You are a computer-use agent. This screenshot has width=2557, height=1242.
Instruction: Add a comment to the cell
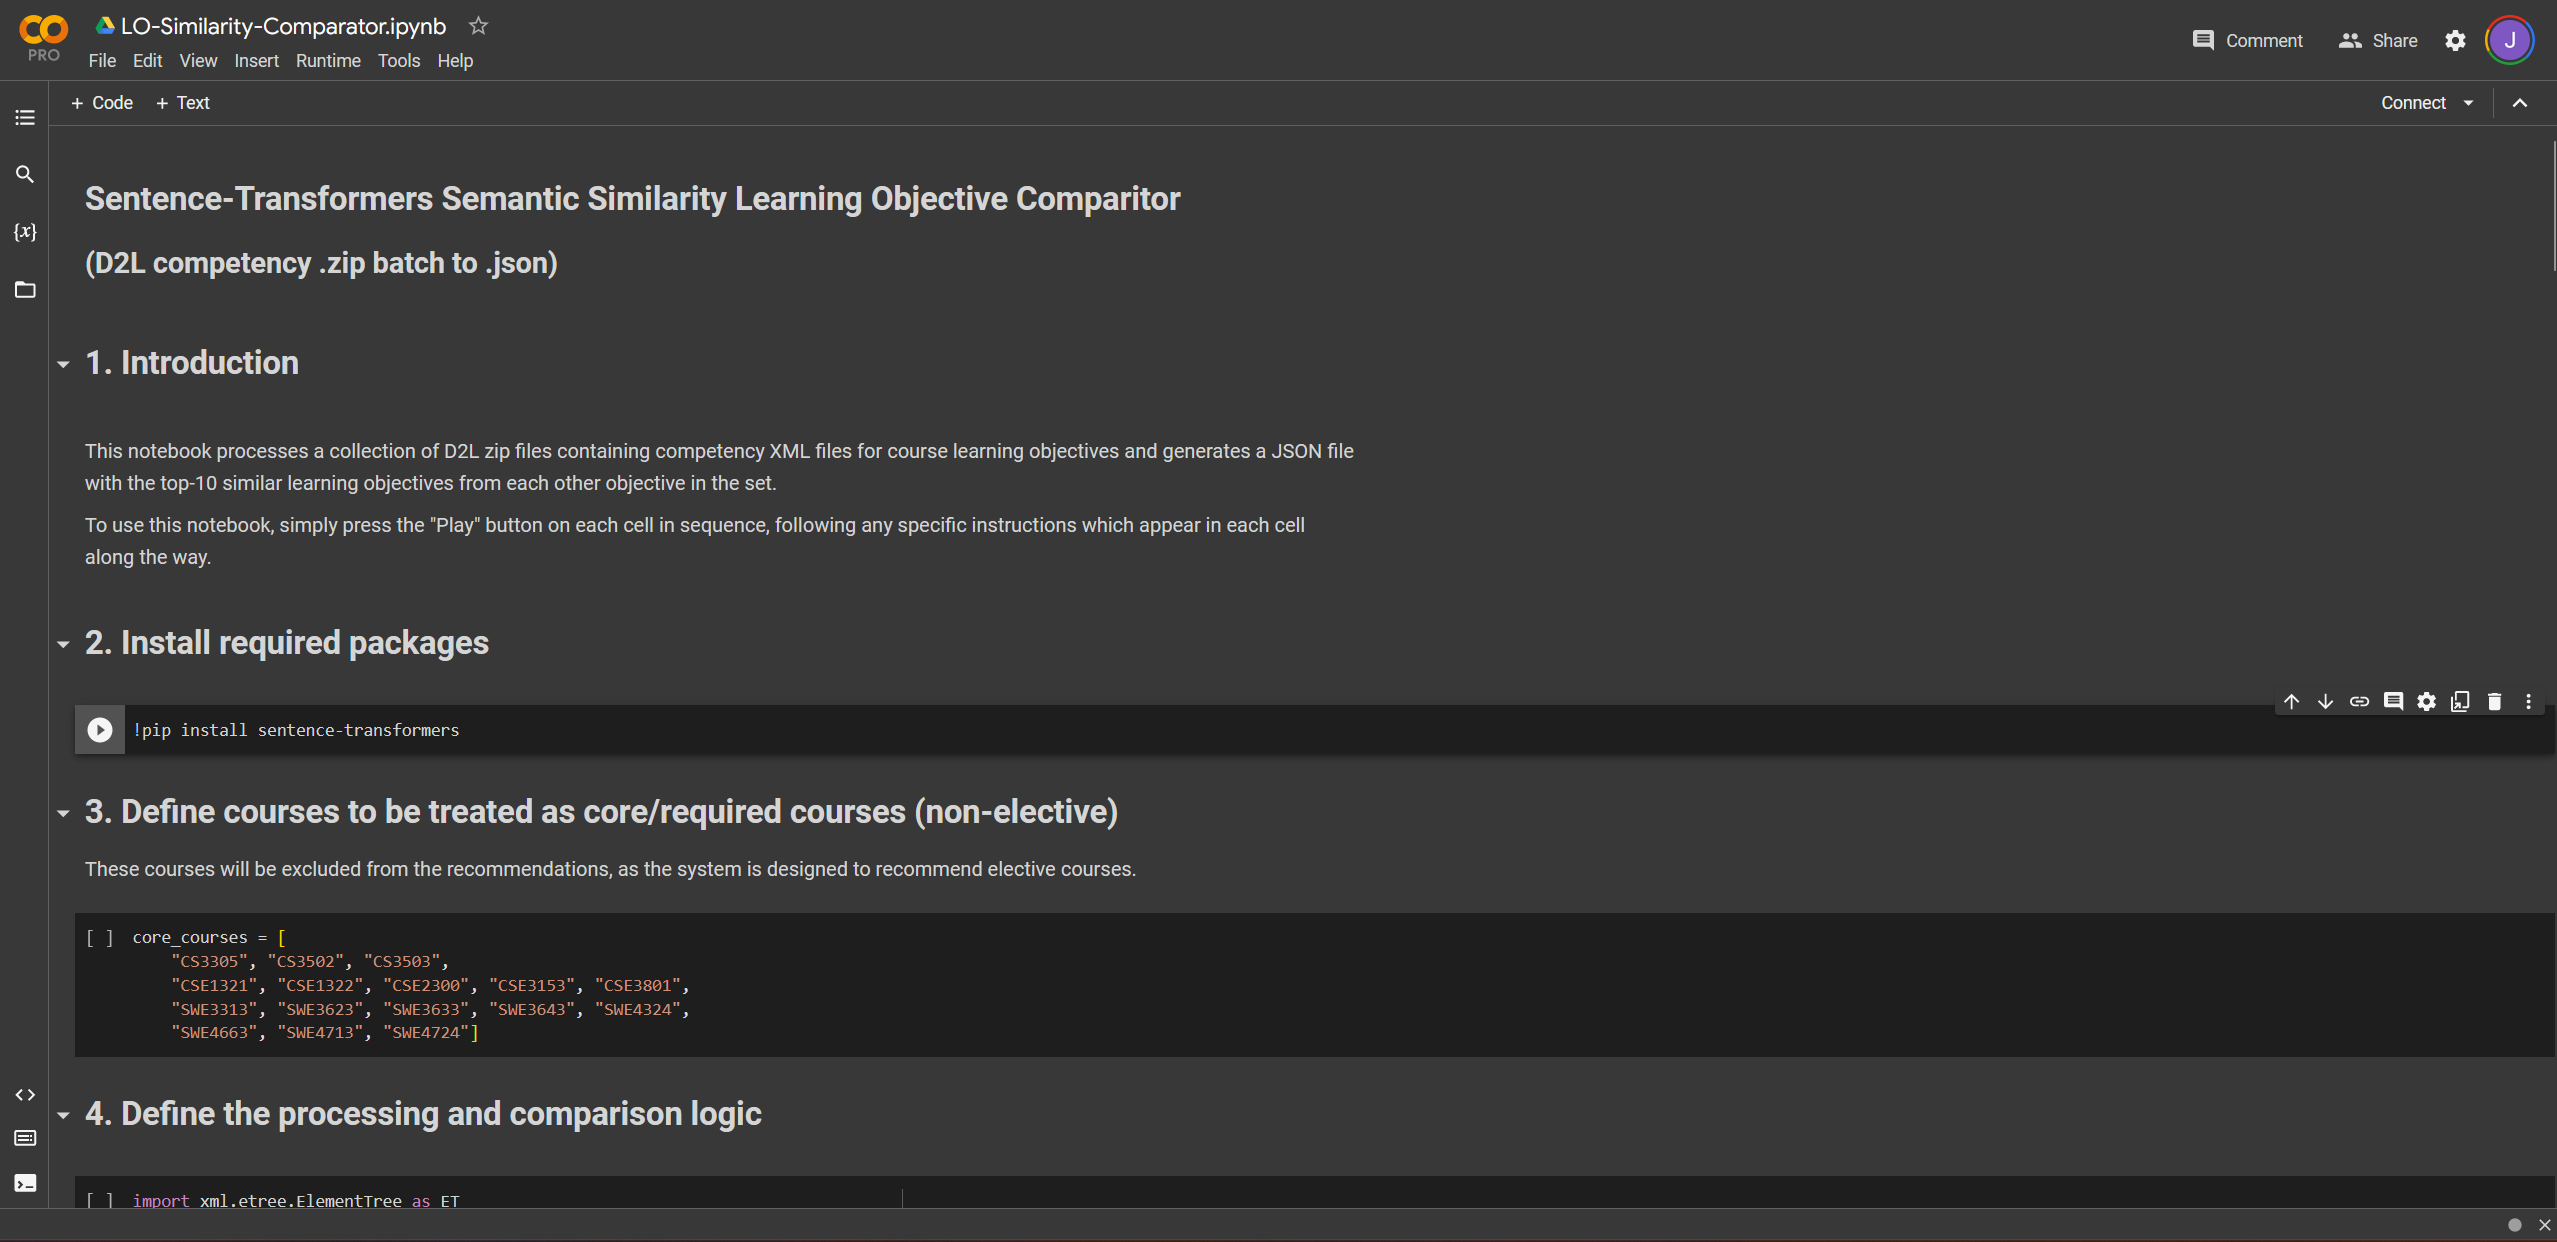pyautogui.click(x=2393, y=701)
